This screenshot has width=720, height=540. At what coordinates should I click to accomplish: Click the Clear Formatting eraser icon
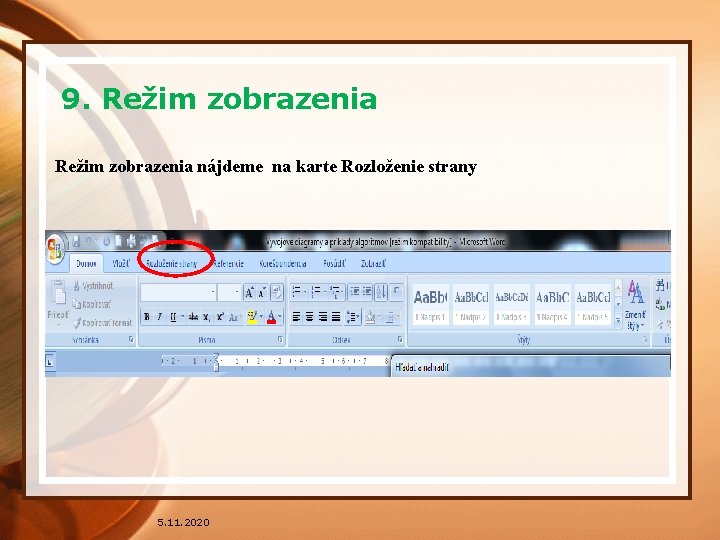pyautogui.click(x=277, y=292)
